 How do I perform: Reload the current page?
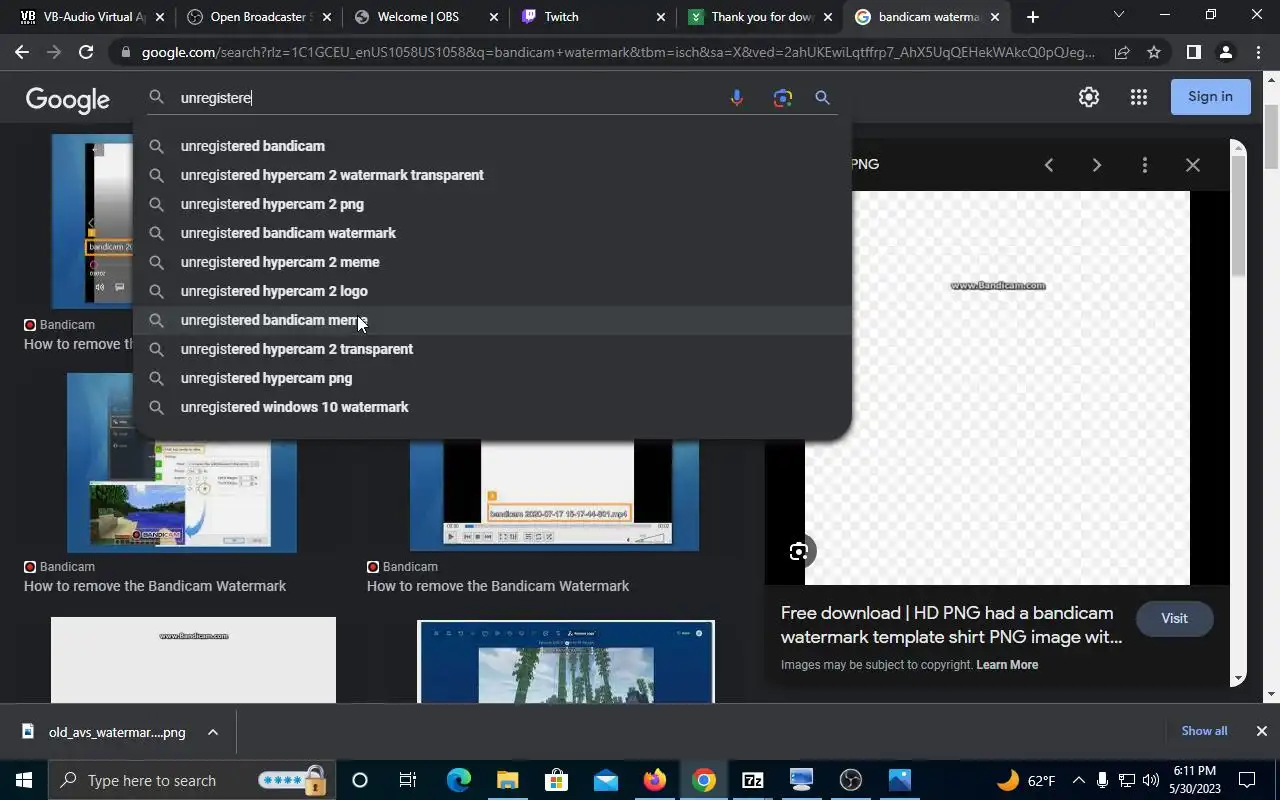86,52
